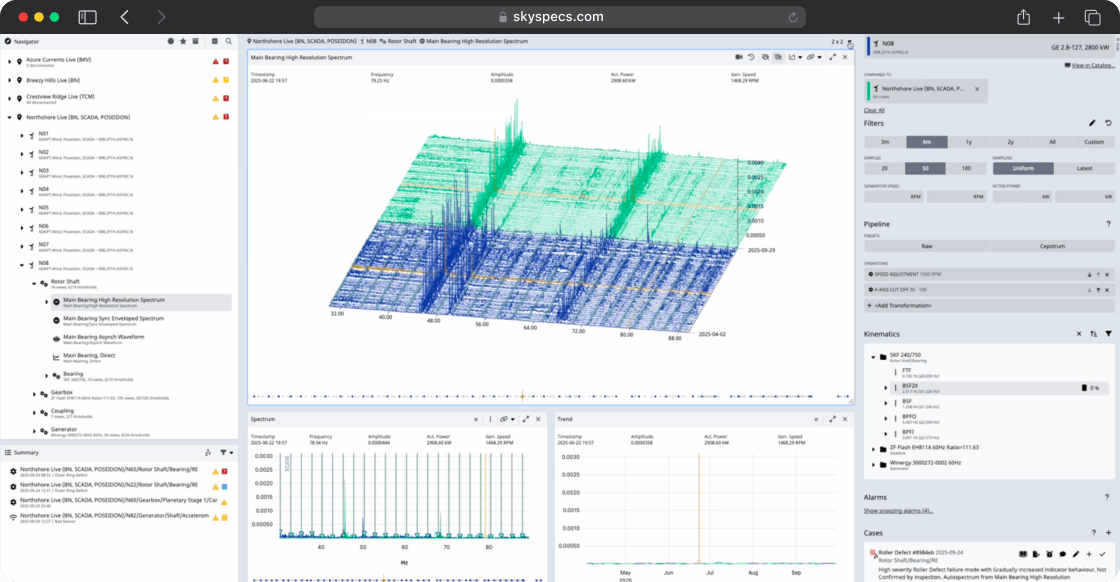
Task: Remove compared Northshore Live chip
Action: [x=977, y=89]
